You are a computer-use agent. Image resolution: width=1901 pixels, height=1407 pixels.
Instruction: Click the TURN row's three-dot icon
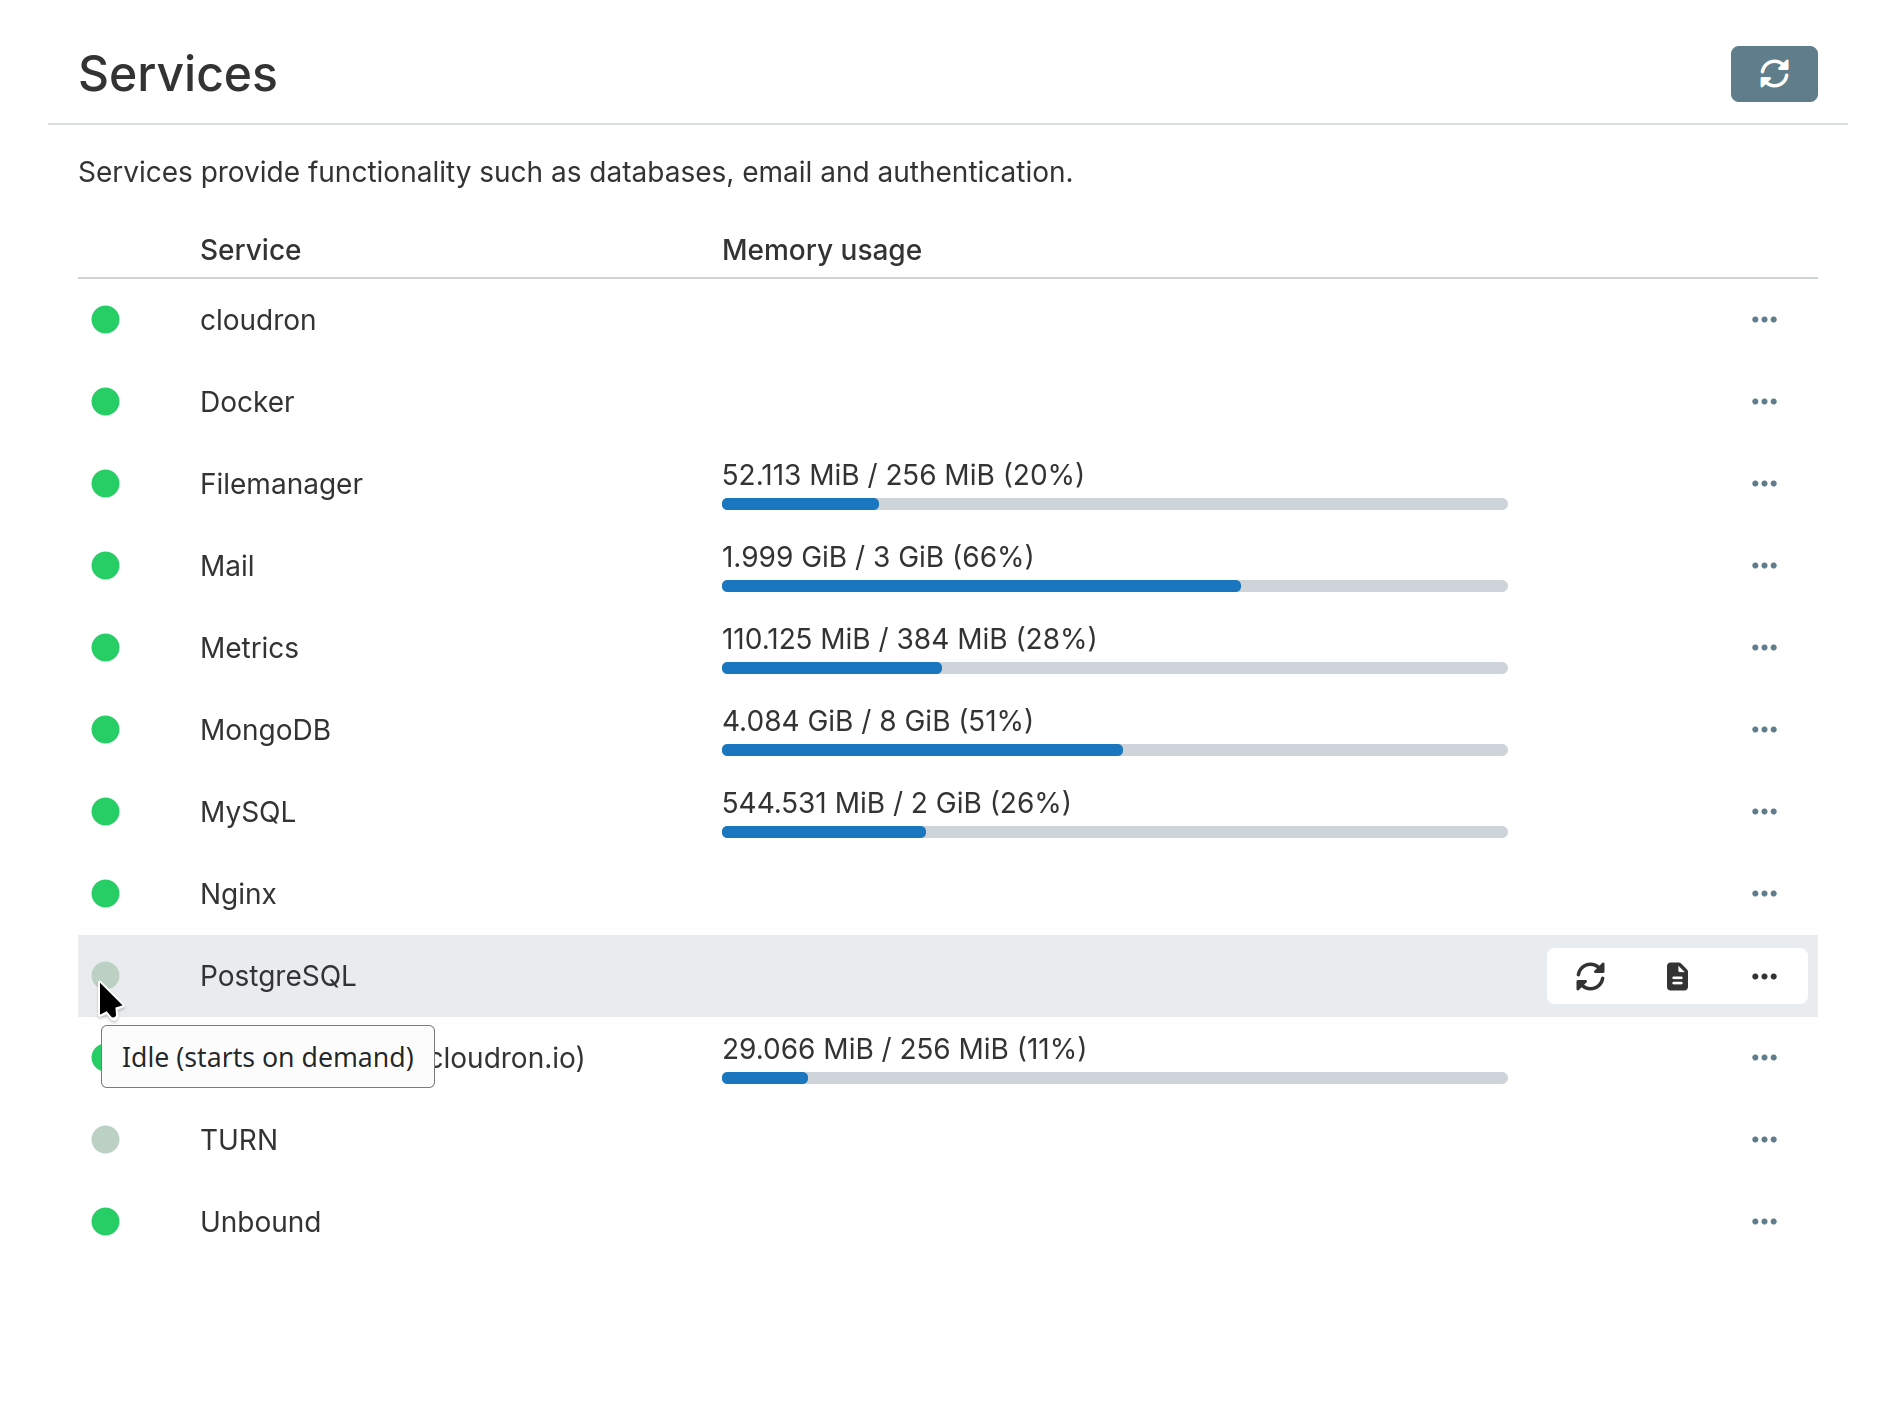[x=1764, y=1140]
